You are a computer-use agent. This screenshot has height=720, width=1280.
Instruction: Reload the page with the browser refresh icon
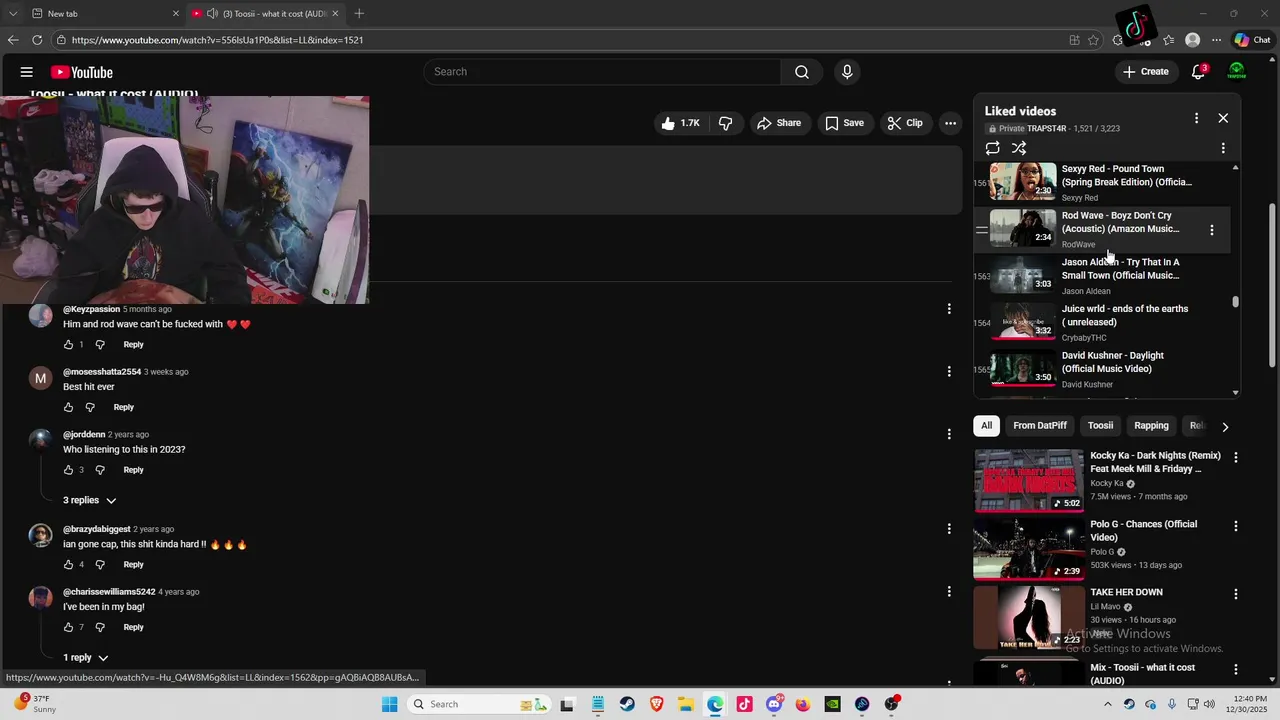[x=37, y=40]
